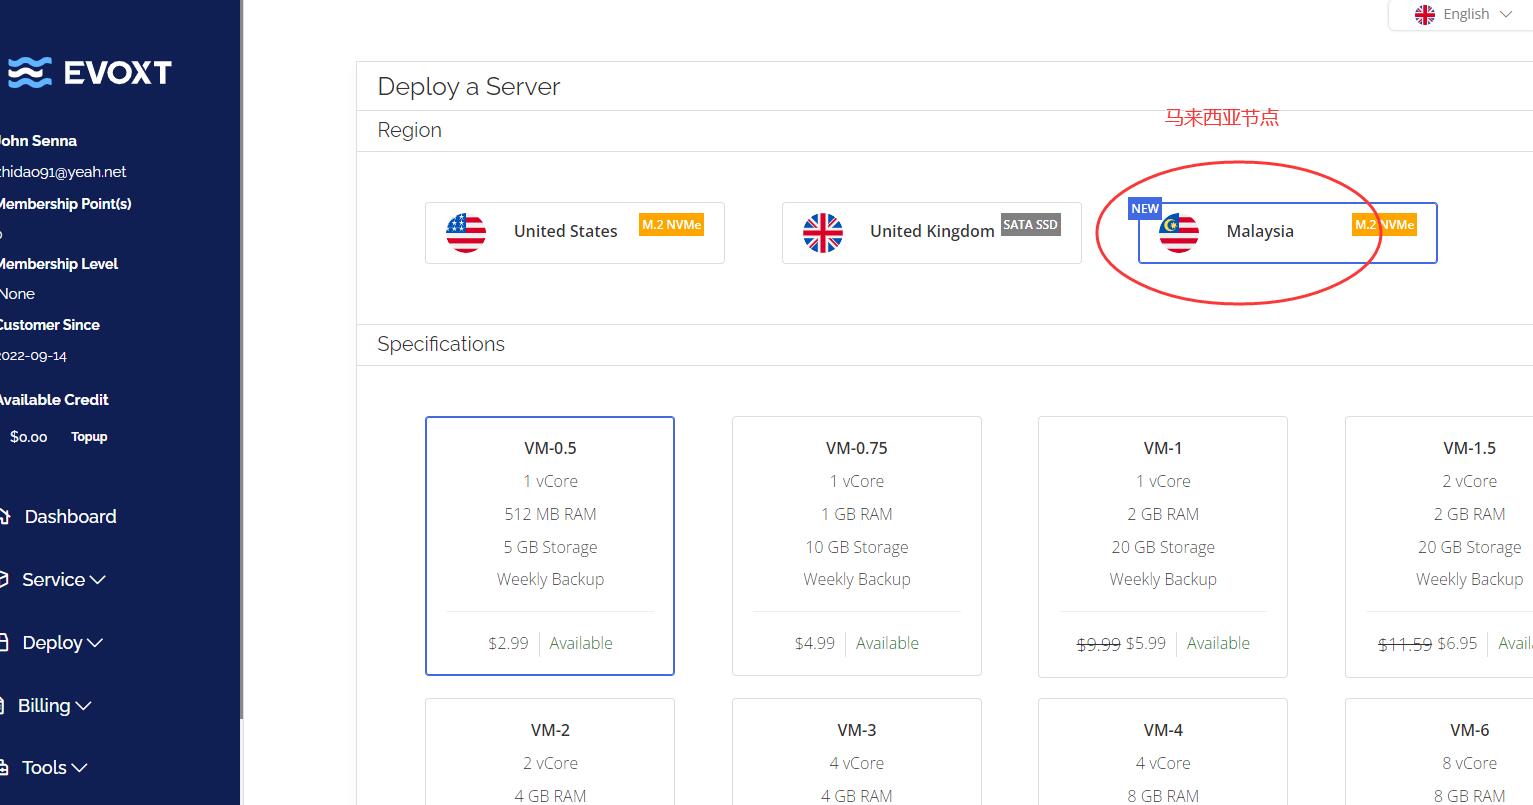The height and width of the screenshot is (805, 1533).
Task: Choose the VM-0.75 plan card
Action: (x=857, y=546)
